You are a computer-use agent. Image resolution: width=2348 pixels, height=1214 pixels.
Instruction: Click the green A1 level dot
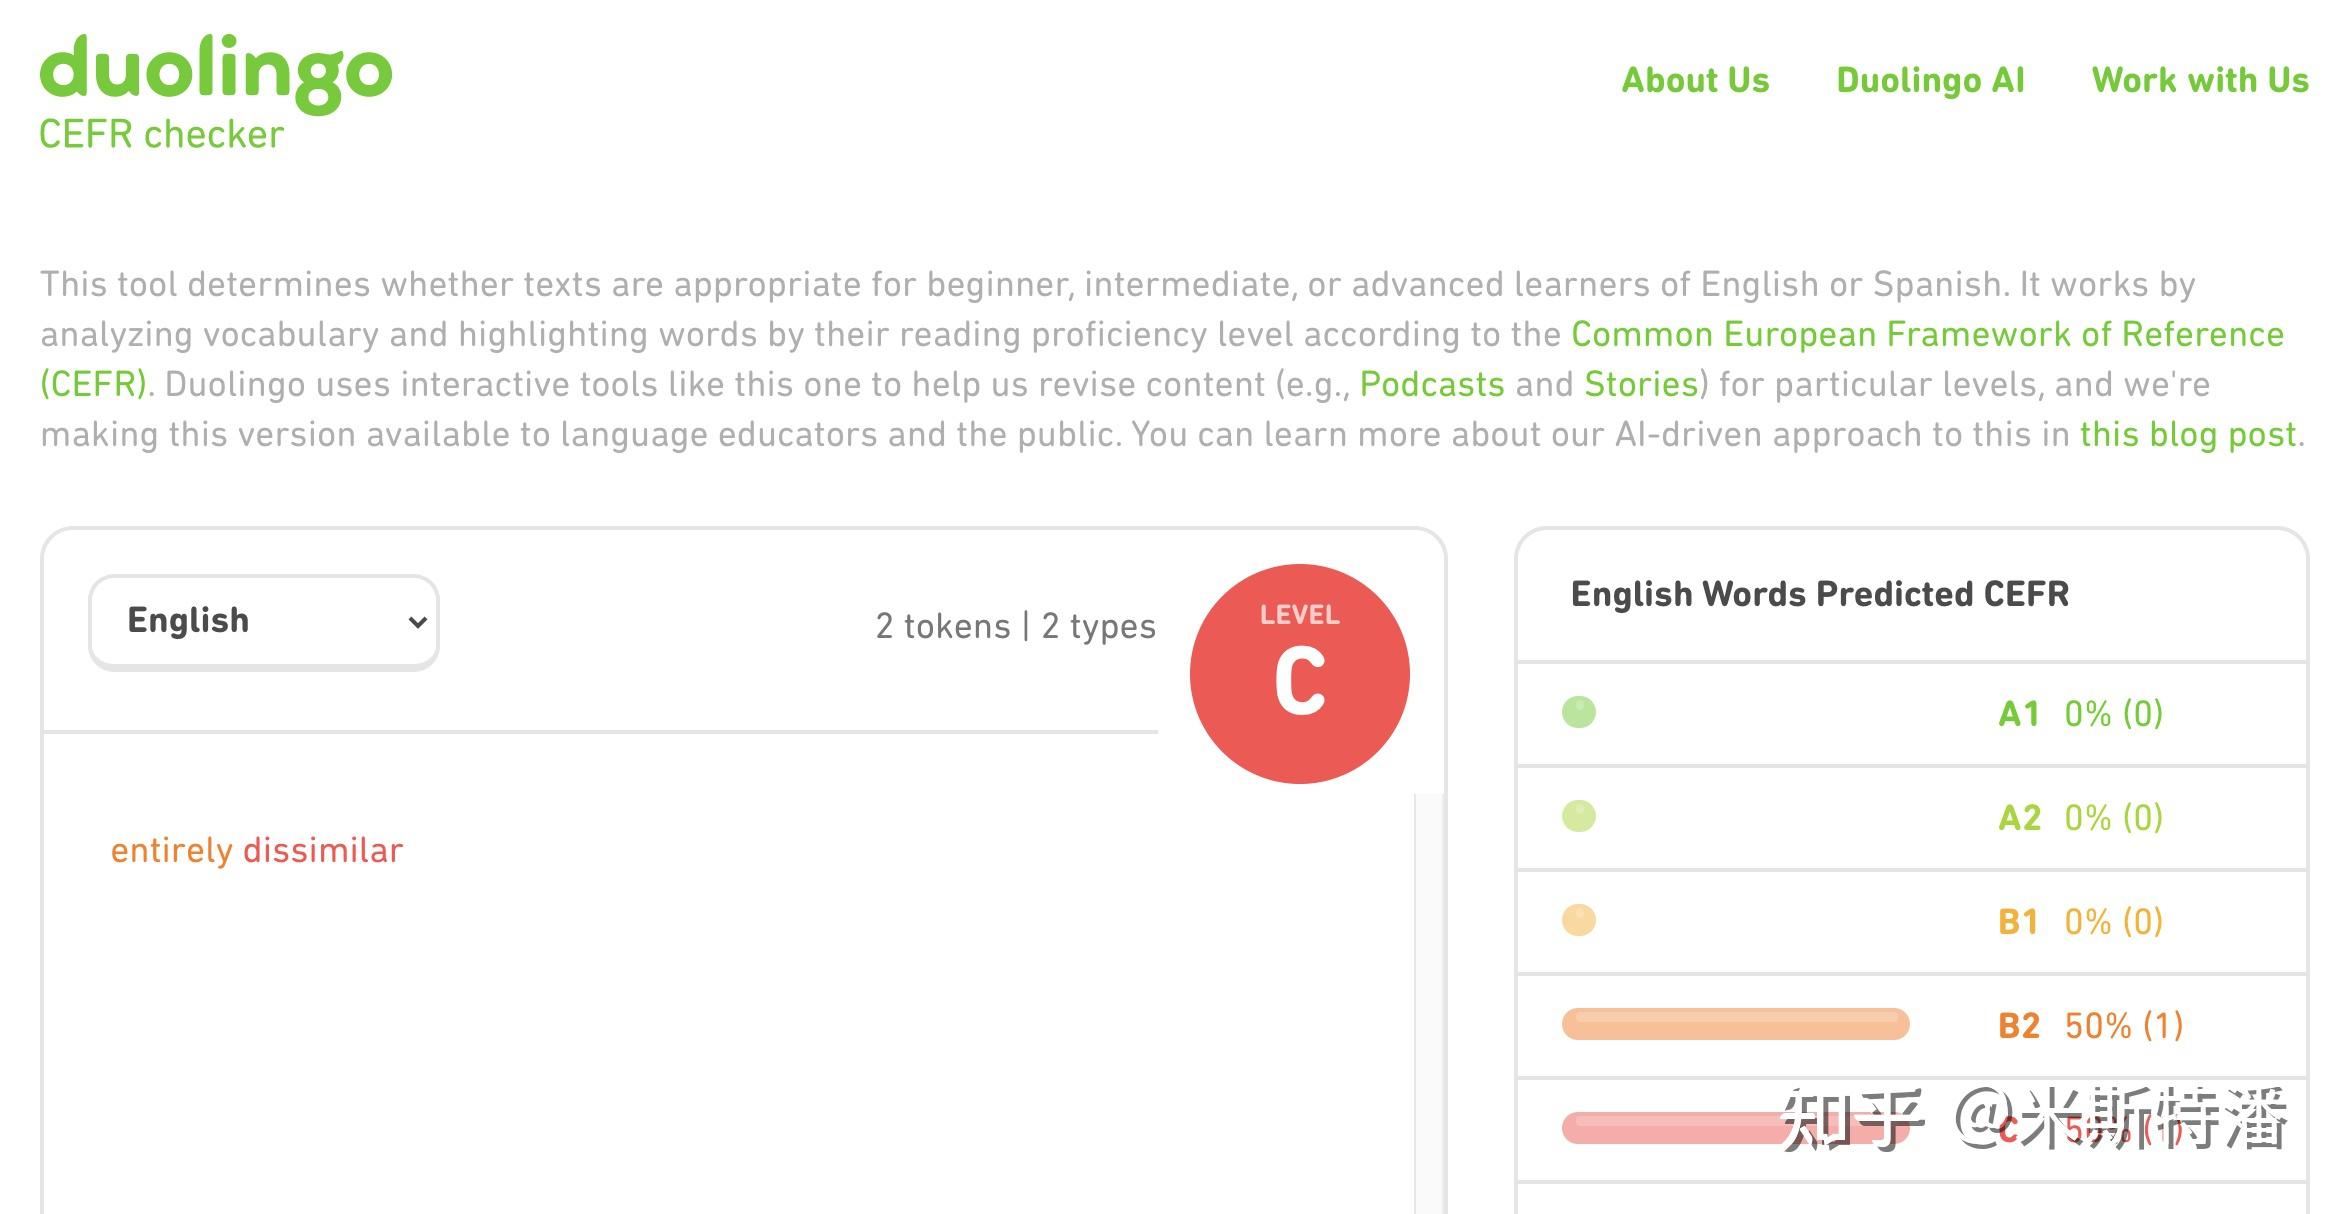[1580, 713]
